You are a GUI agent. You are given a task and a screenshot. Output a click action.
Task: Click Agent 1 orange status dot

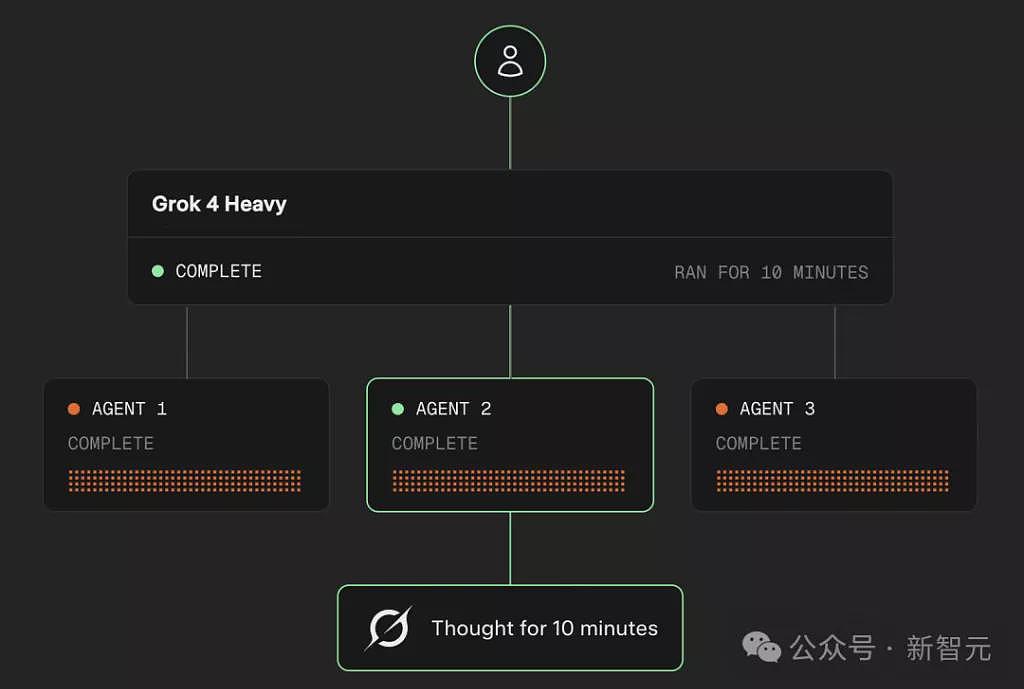click(74, 409)
